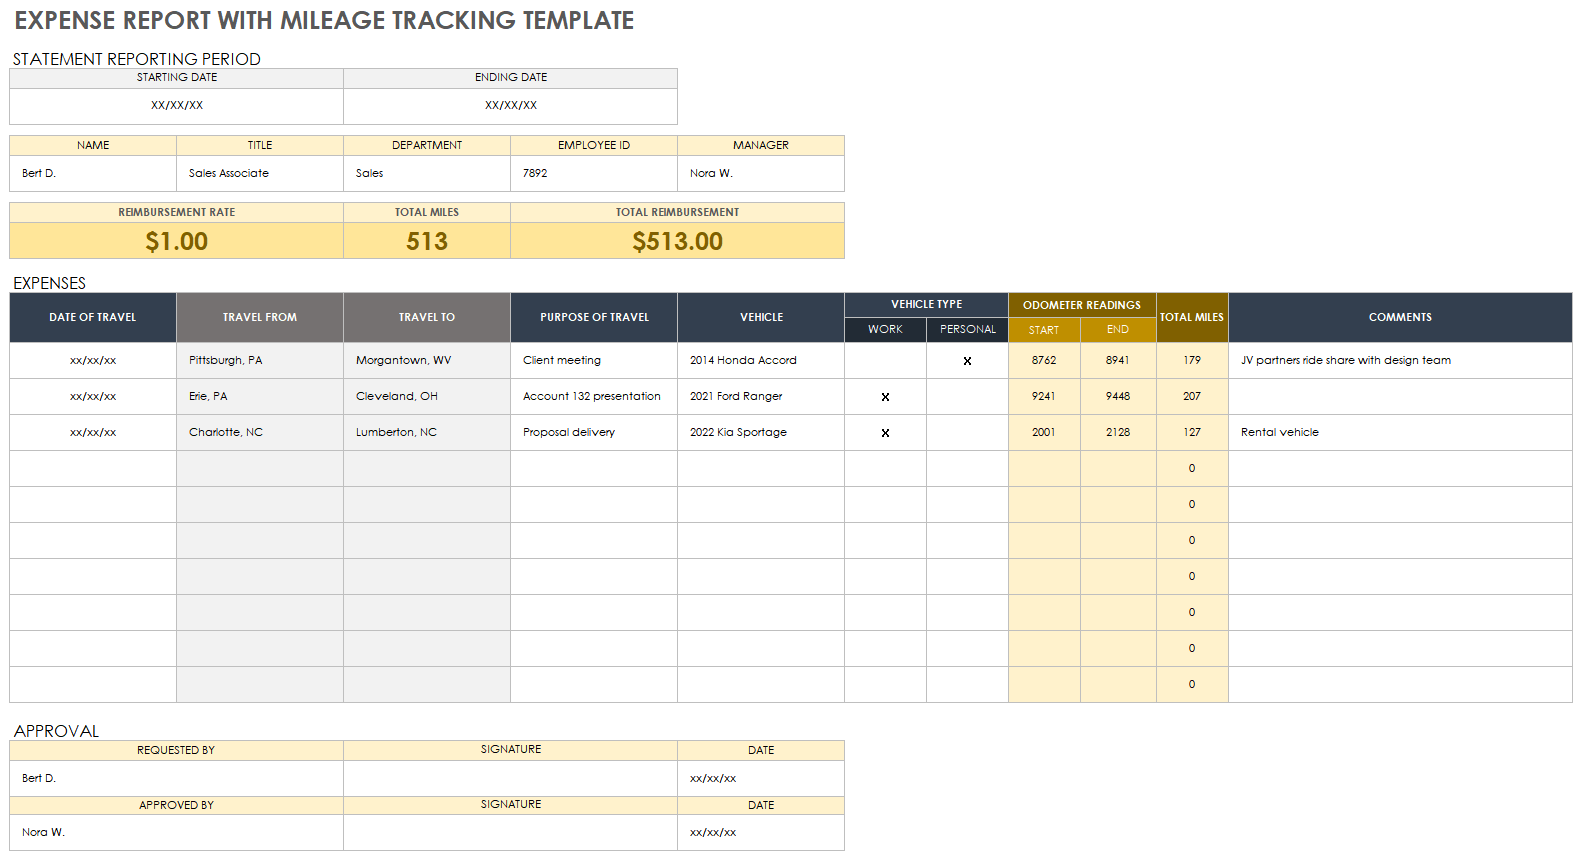Toggle the Personal x mark for Honda Accord

pyautogui.click(x=967, y=361)
